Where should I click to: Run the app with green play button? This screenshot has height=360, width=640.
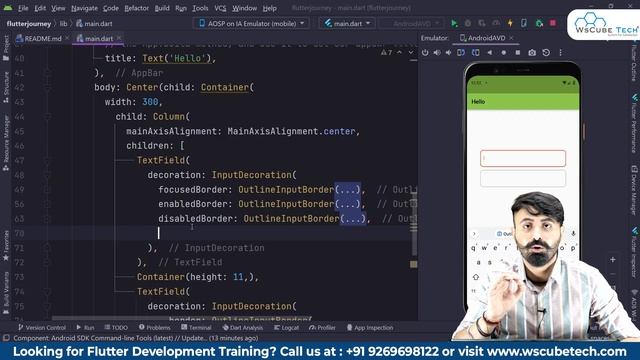[x=454, y=24]
